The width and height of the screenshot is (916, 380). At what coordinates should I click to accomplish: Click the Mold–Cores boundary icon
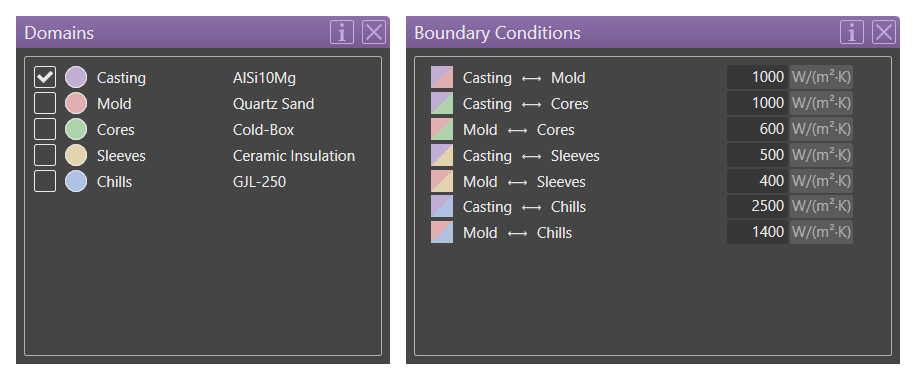442,129
